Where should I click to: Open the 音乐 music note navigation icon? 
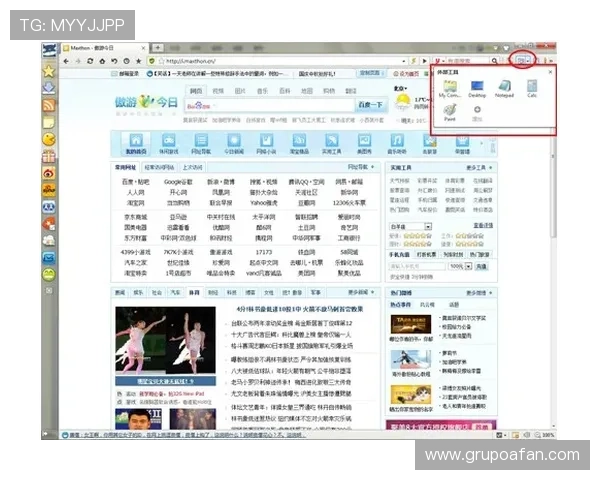(x=397, y=144)
